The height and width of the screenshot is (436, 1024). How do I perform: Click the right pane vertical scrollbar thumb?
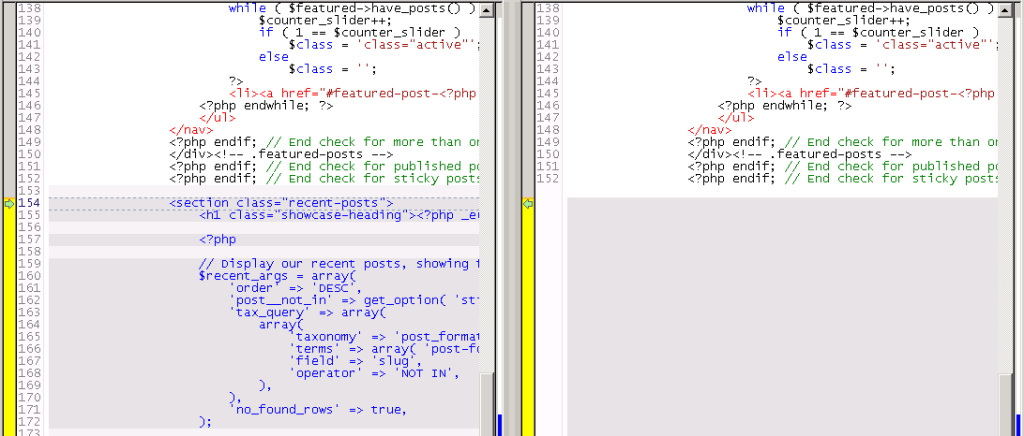(1004, 403)
